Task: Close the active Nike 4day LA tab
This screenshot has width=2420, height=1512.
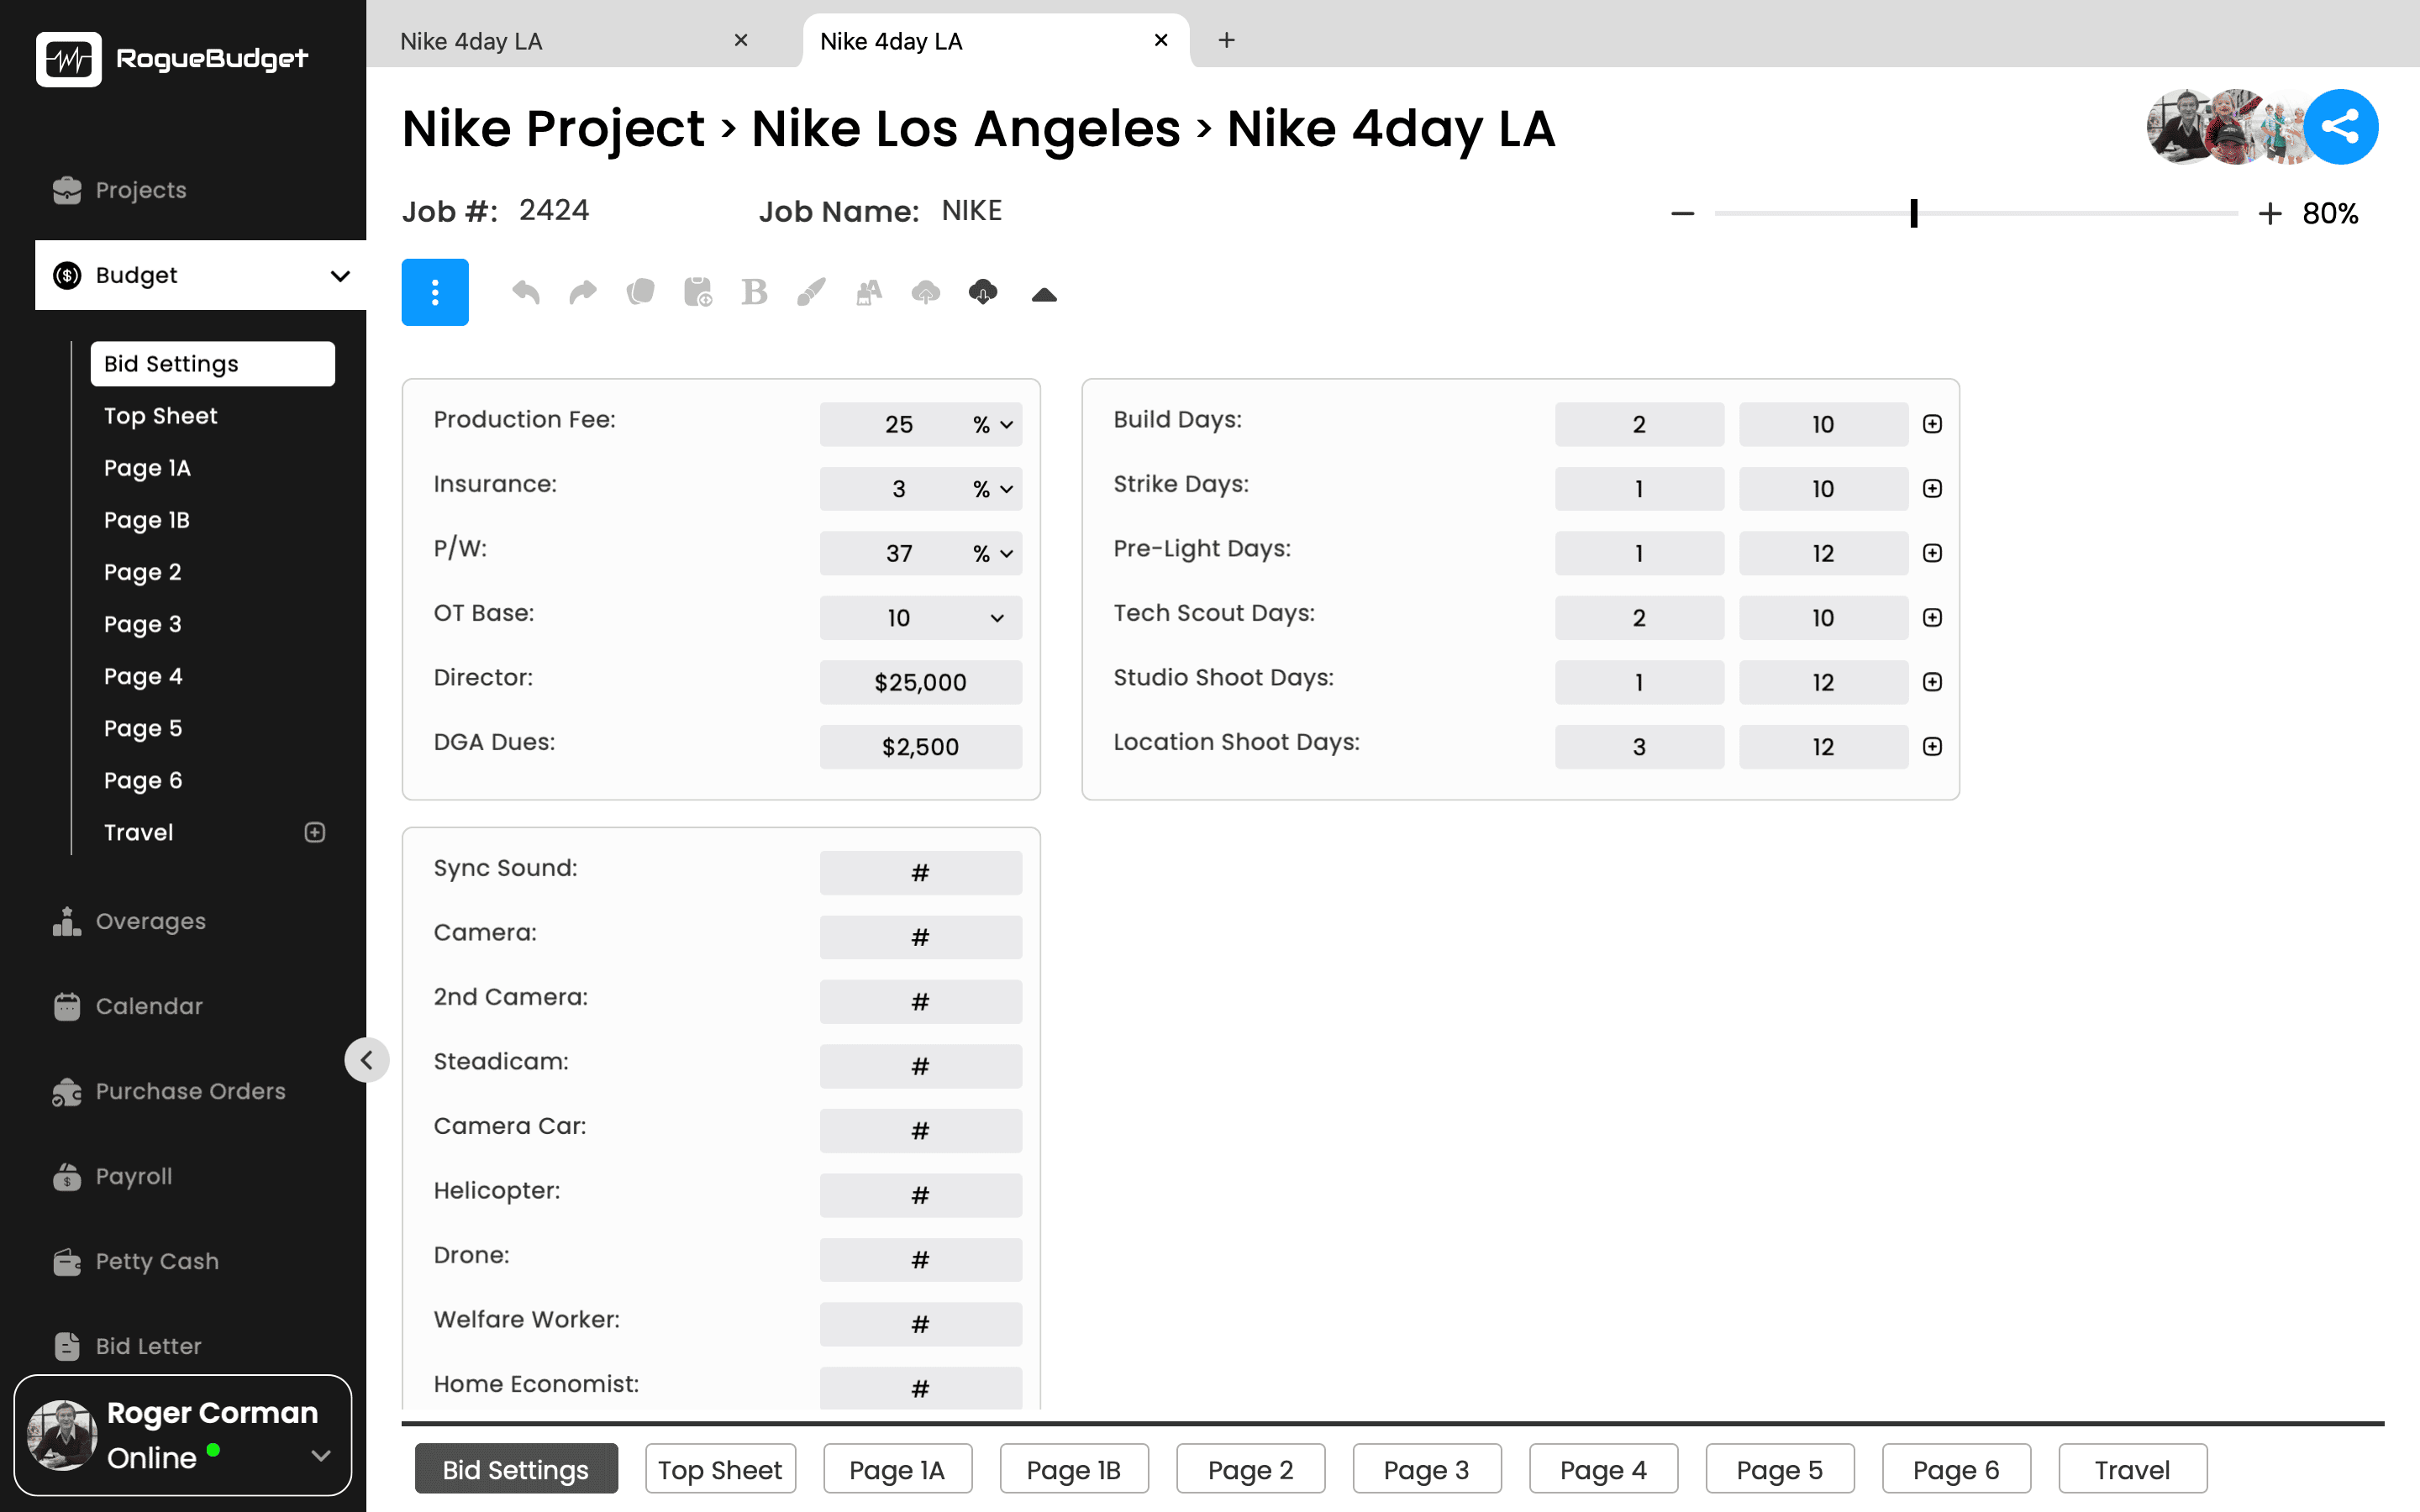Action: [1161, 40]
